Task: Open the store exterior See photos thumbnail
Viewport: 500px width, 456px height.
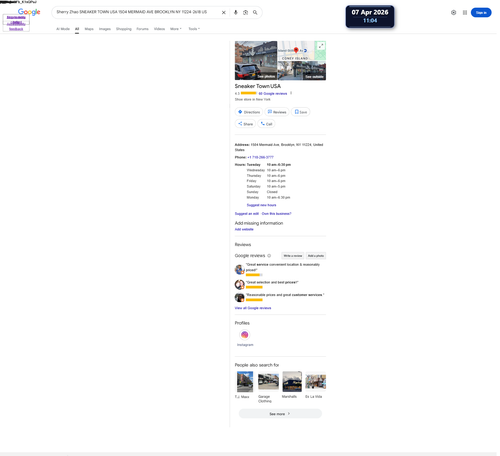Action: [x=256, y=60]
